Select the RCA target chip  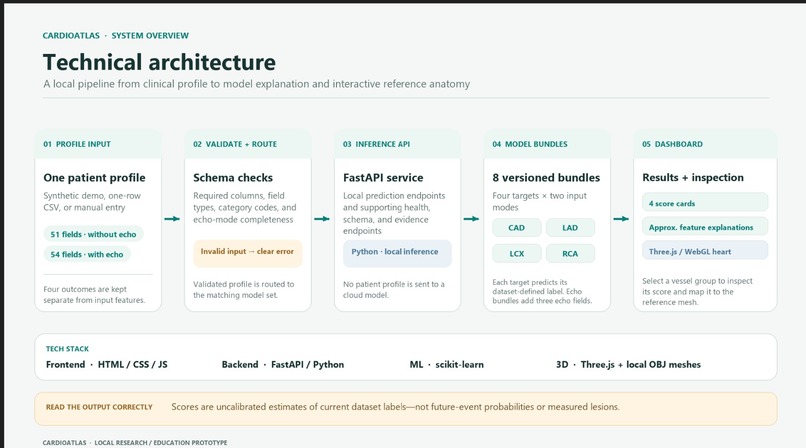[570, 253]
